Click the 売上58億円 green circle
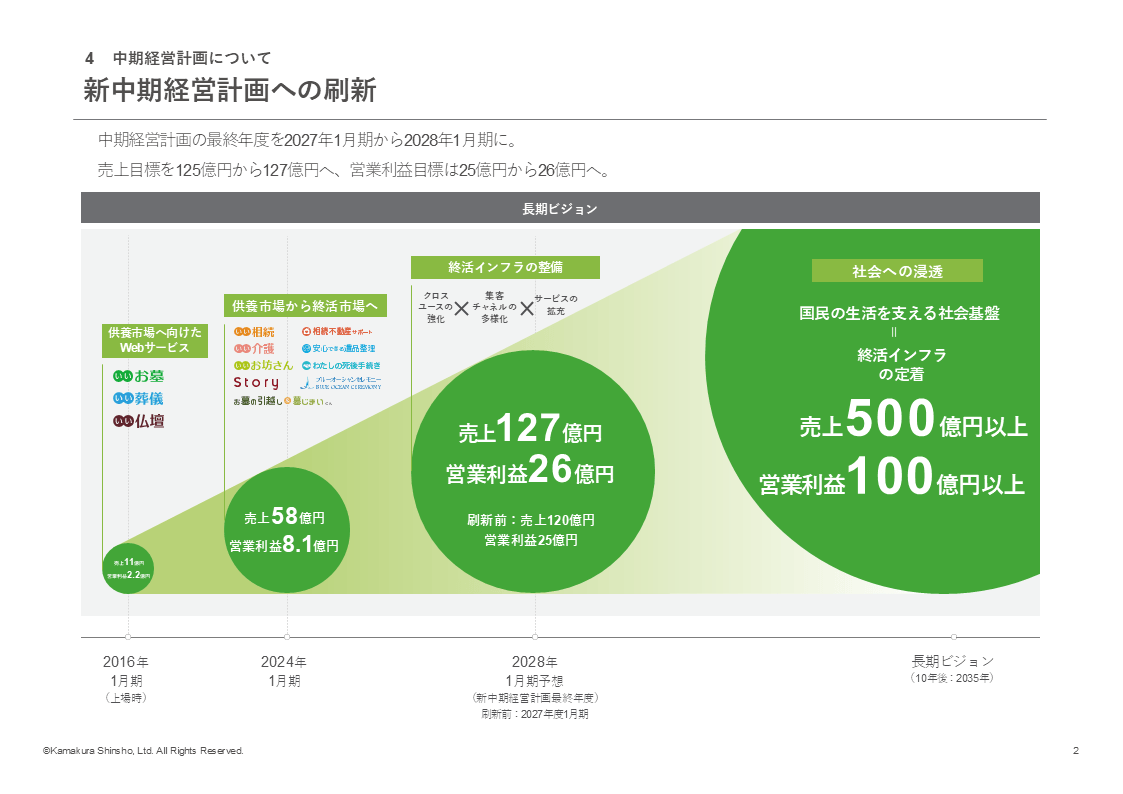Screen dimensions: 1123x794 click(x=286, y=530)
